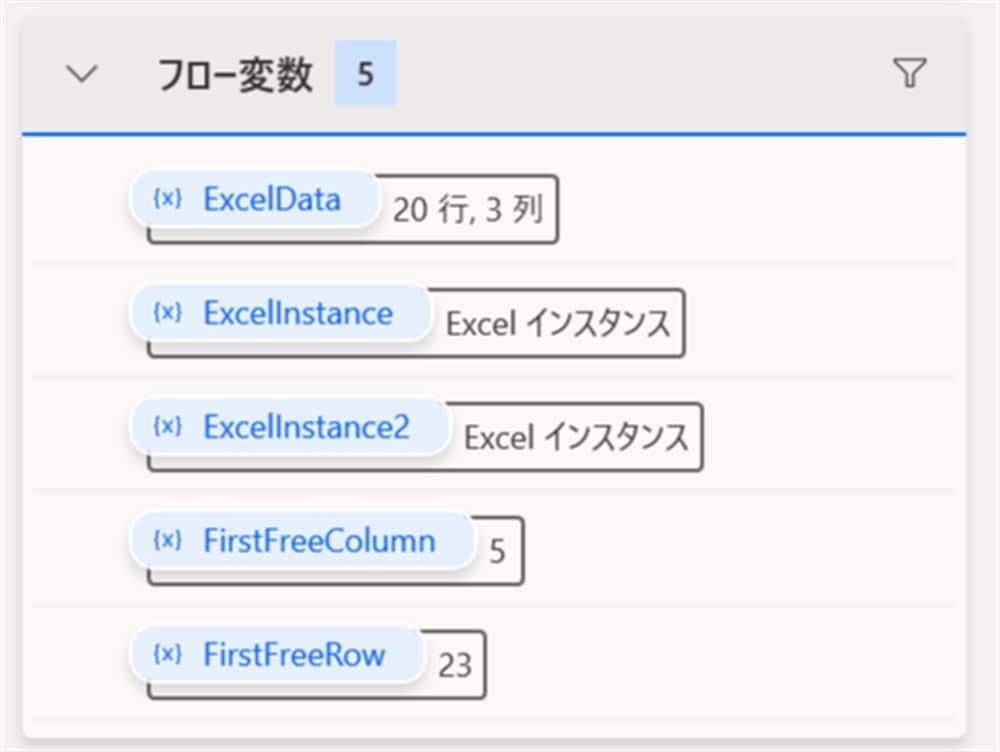Open the Excel インスタンス value of ExcelInstance2
Screen dimensions: 1000x752
[x=576, y=437]
